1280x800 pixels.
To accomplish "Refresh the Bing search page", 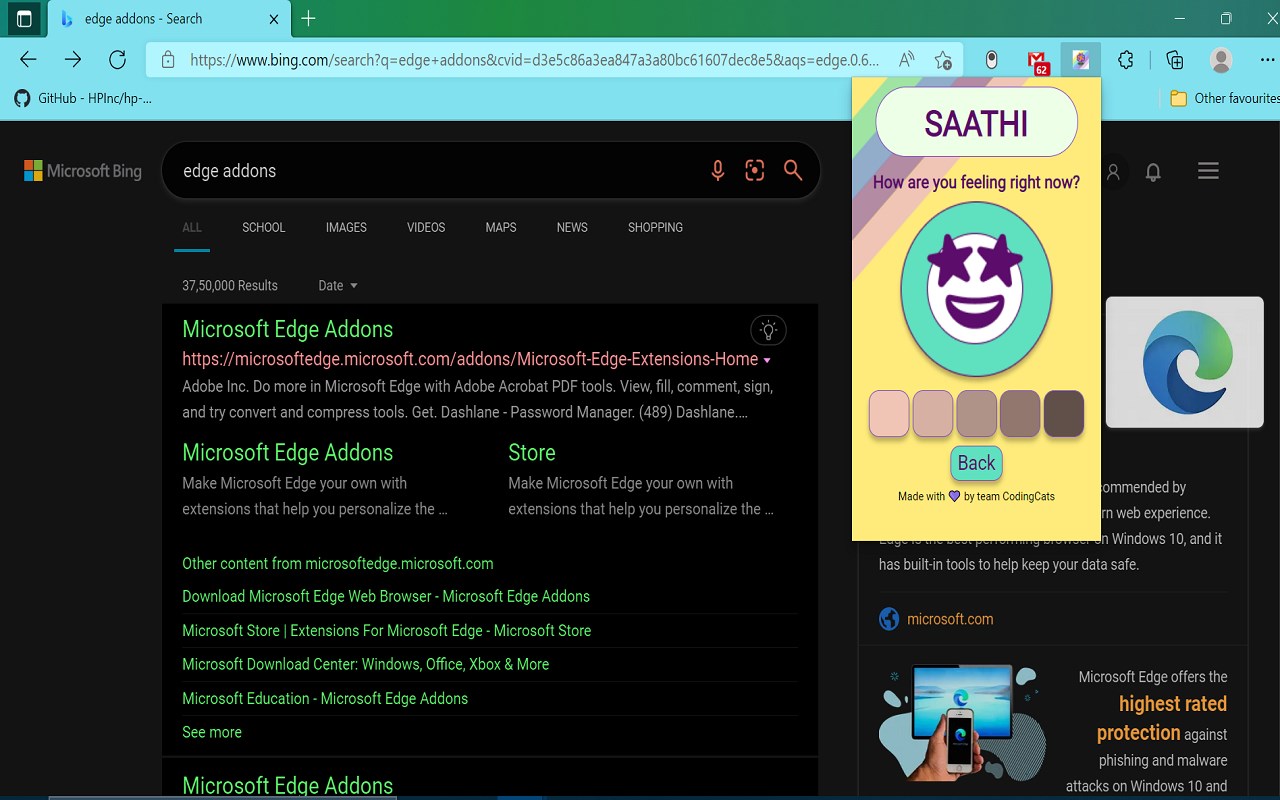I will tap(117, 60).
